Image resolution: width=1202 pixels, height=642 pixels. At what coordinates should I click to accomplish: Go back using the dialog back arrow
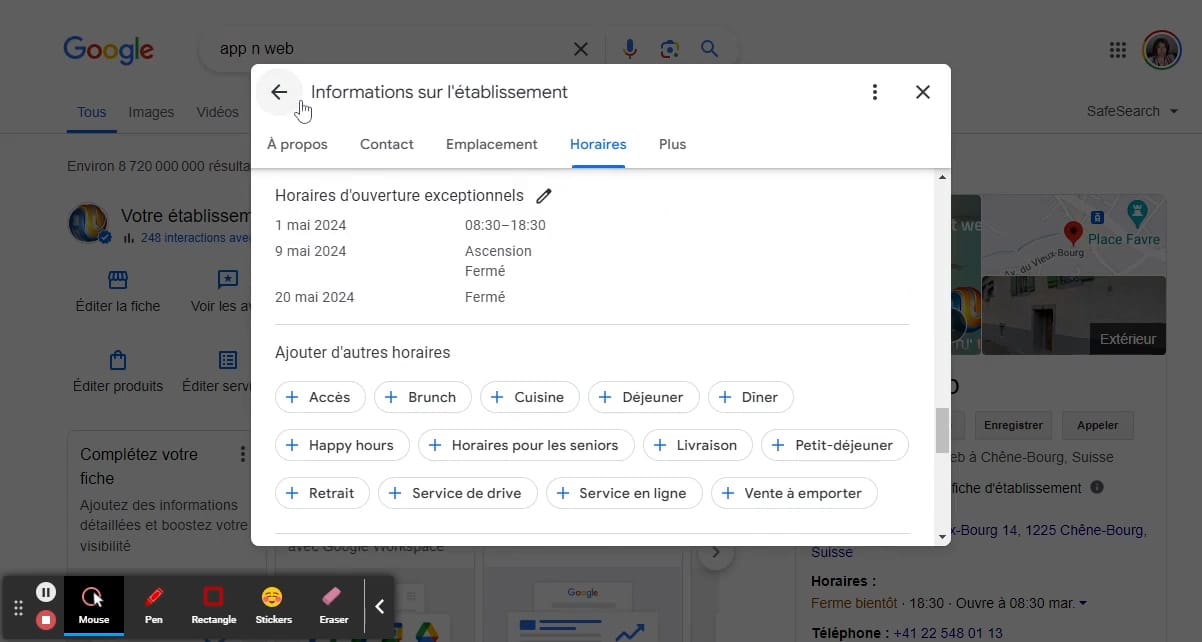[279, 92]
